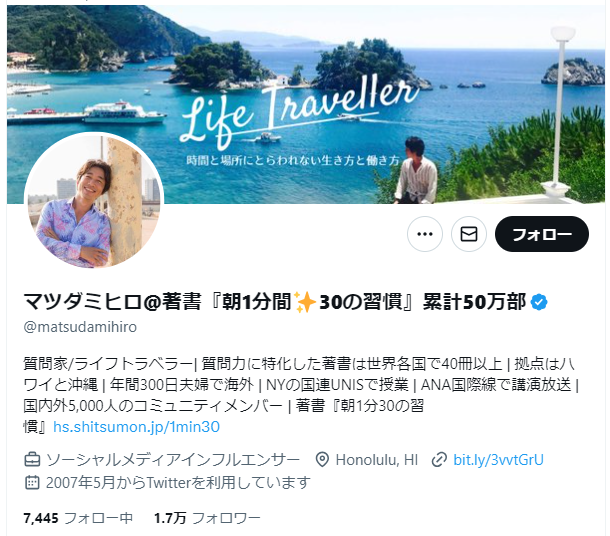The height and width of the screenshot is (536, 610).
Task: Open the hs.shitsumon.jp/1min30 link
Action: point(137,427)
